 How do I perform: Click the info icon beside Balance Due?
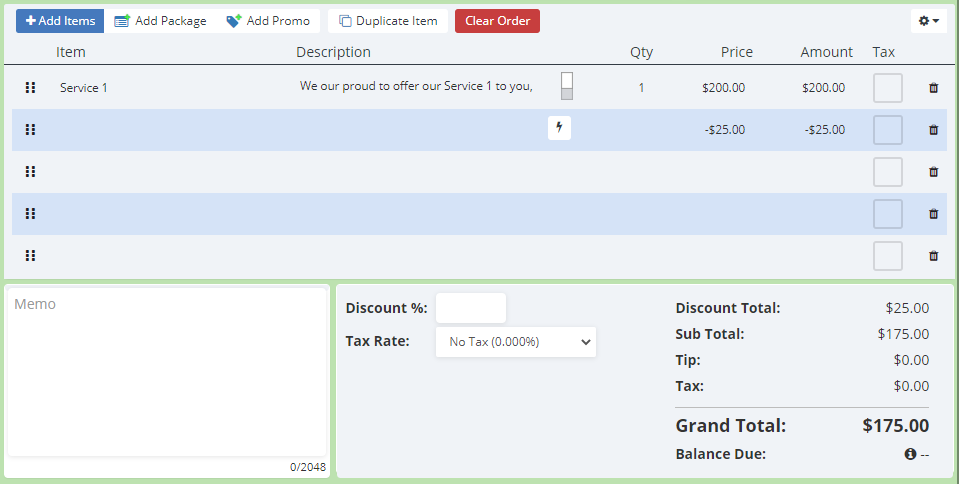910,454
